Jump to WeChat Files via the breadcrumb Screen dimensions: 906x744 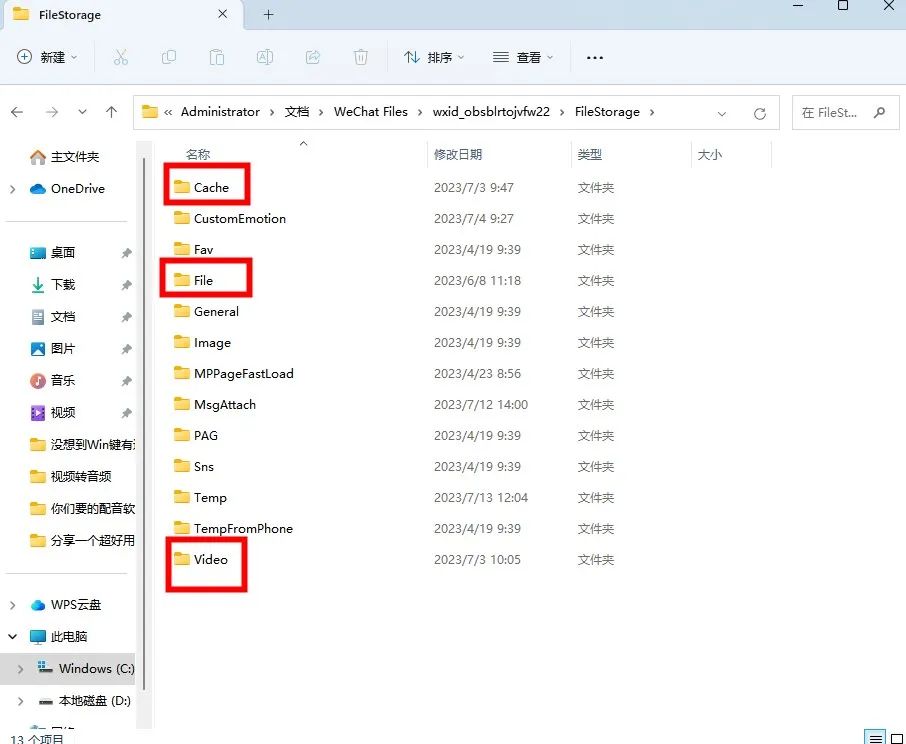click(371, 112)
